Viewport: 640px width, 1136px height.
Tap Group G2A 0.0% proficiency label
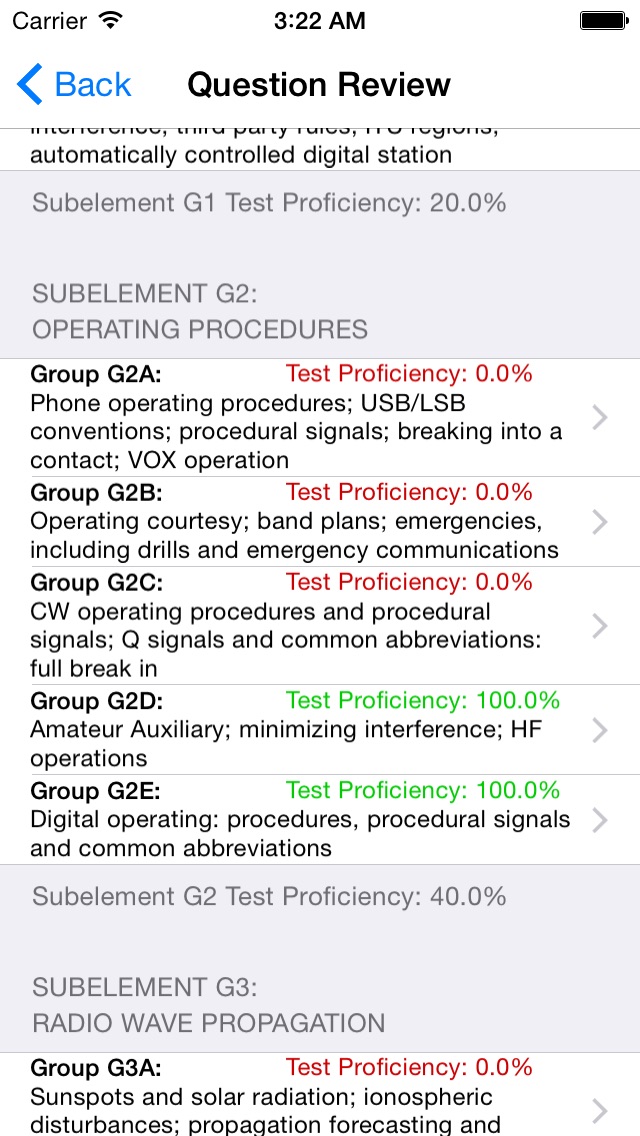pyautogui.click(x=409, y=374)
